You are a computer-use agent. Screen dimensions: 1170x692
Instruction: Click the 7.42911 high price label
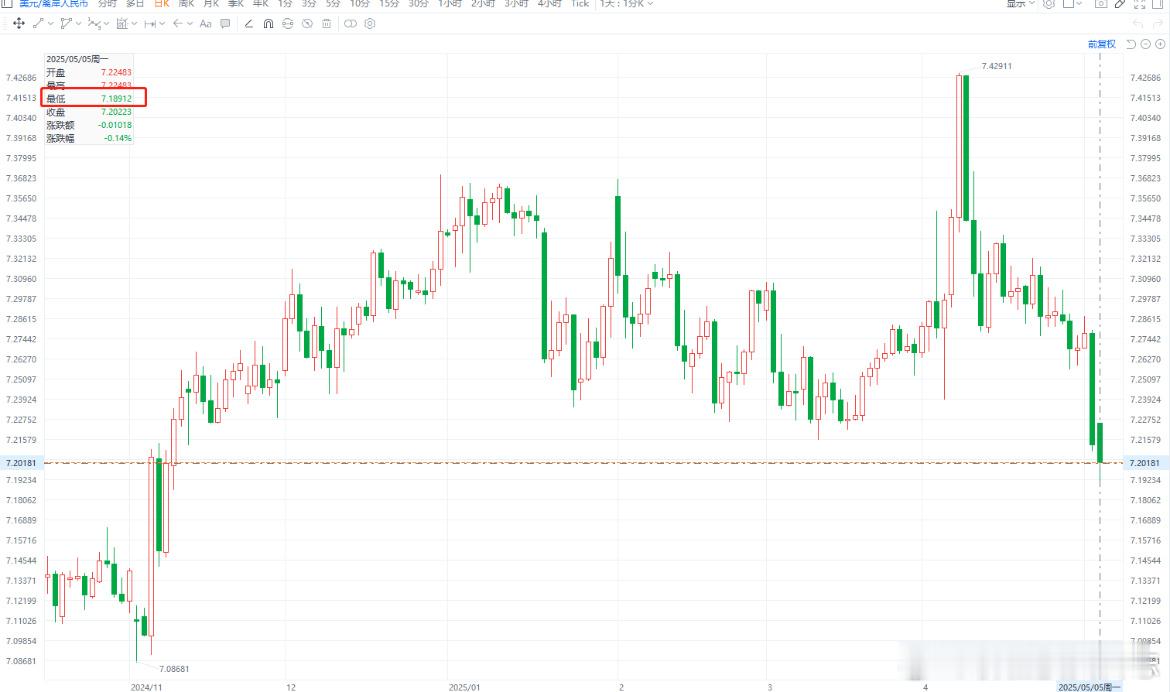(996, 66)
